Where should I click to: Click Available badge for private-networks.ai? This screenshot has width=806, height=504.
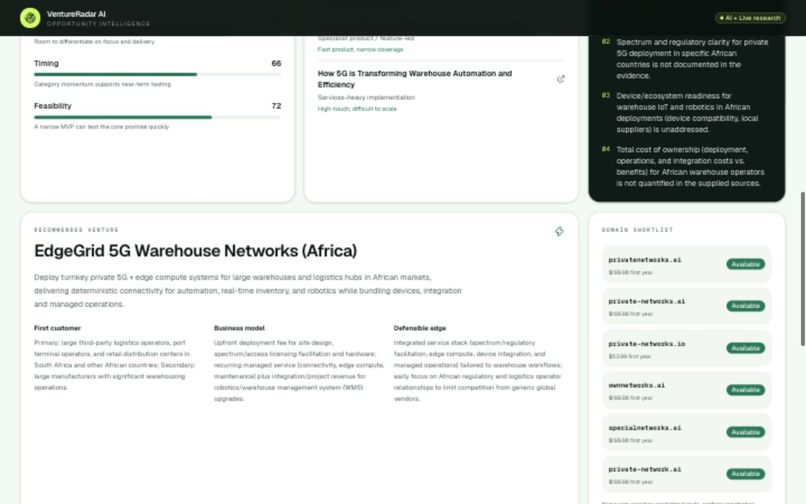pyautogui.click(x=745, y=306)
